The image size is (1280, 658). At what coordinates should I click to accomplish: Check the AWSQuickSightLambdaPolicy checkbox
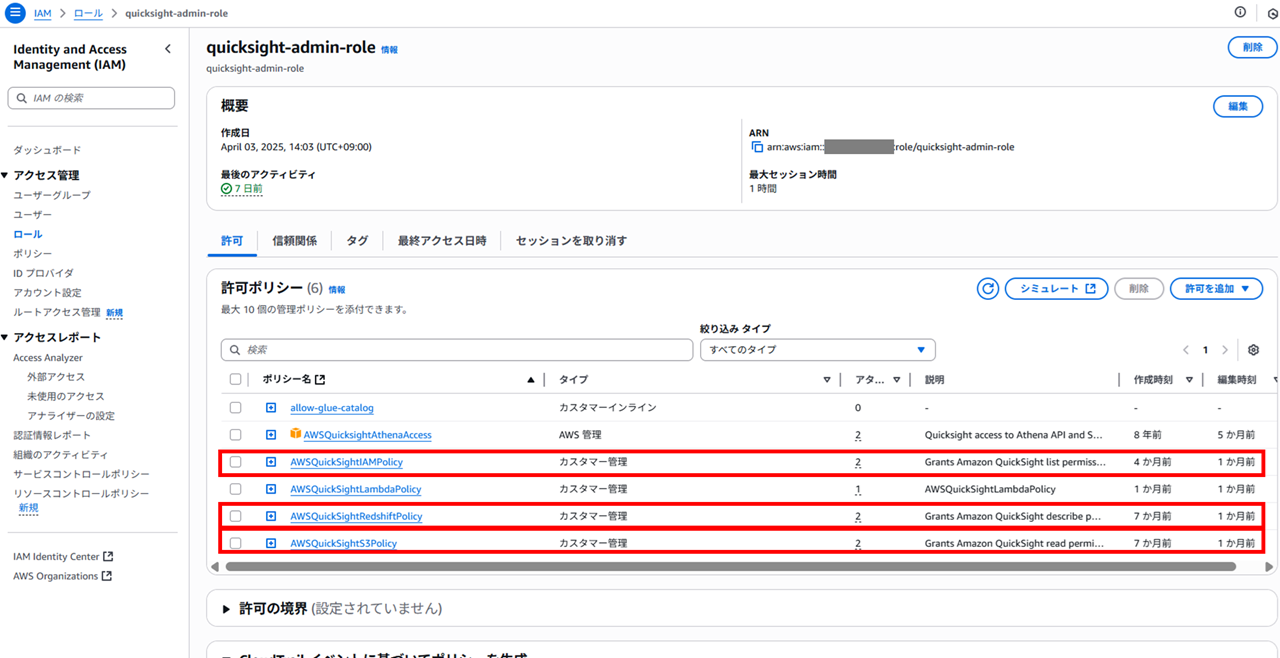coord(235,489)
